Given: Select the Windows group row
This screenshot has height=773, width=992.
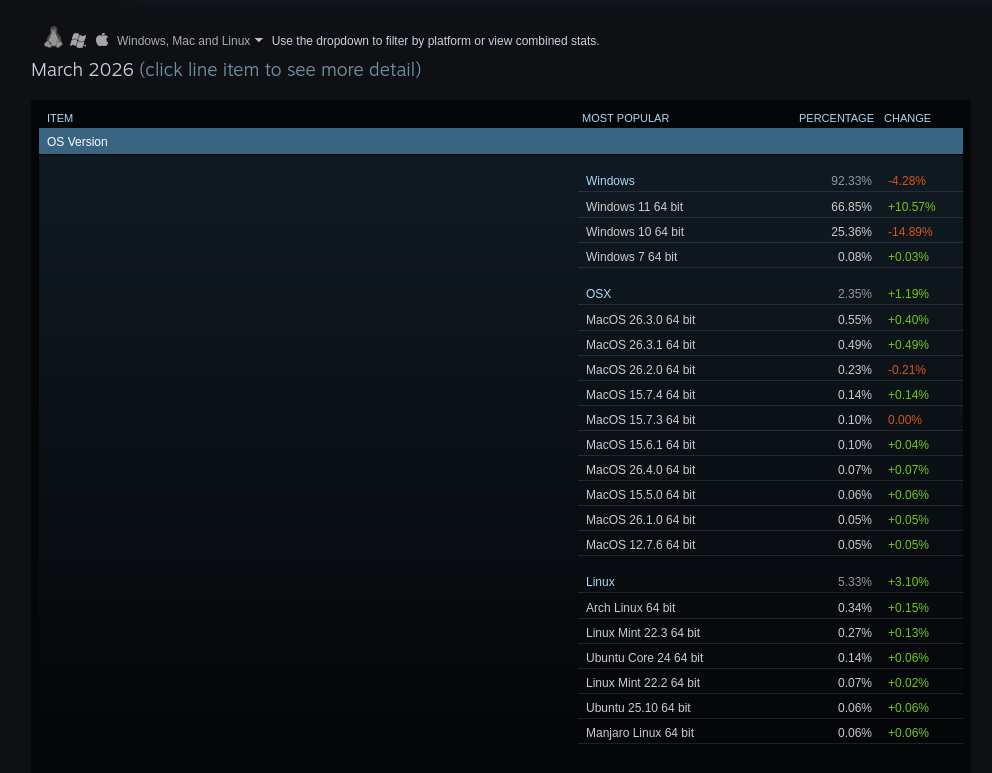Looking at the screenshot, I should point(770,181).
